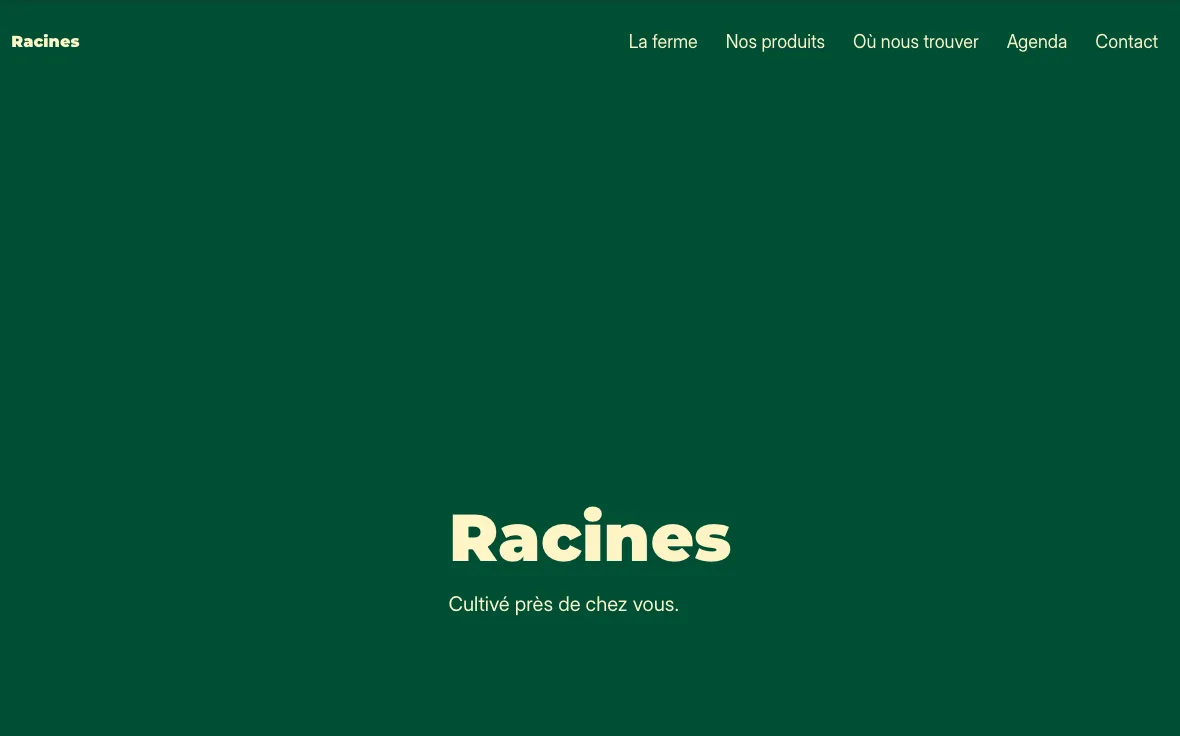Open the Contact page

pos(1127,41)
